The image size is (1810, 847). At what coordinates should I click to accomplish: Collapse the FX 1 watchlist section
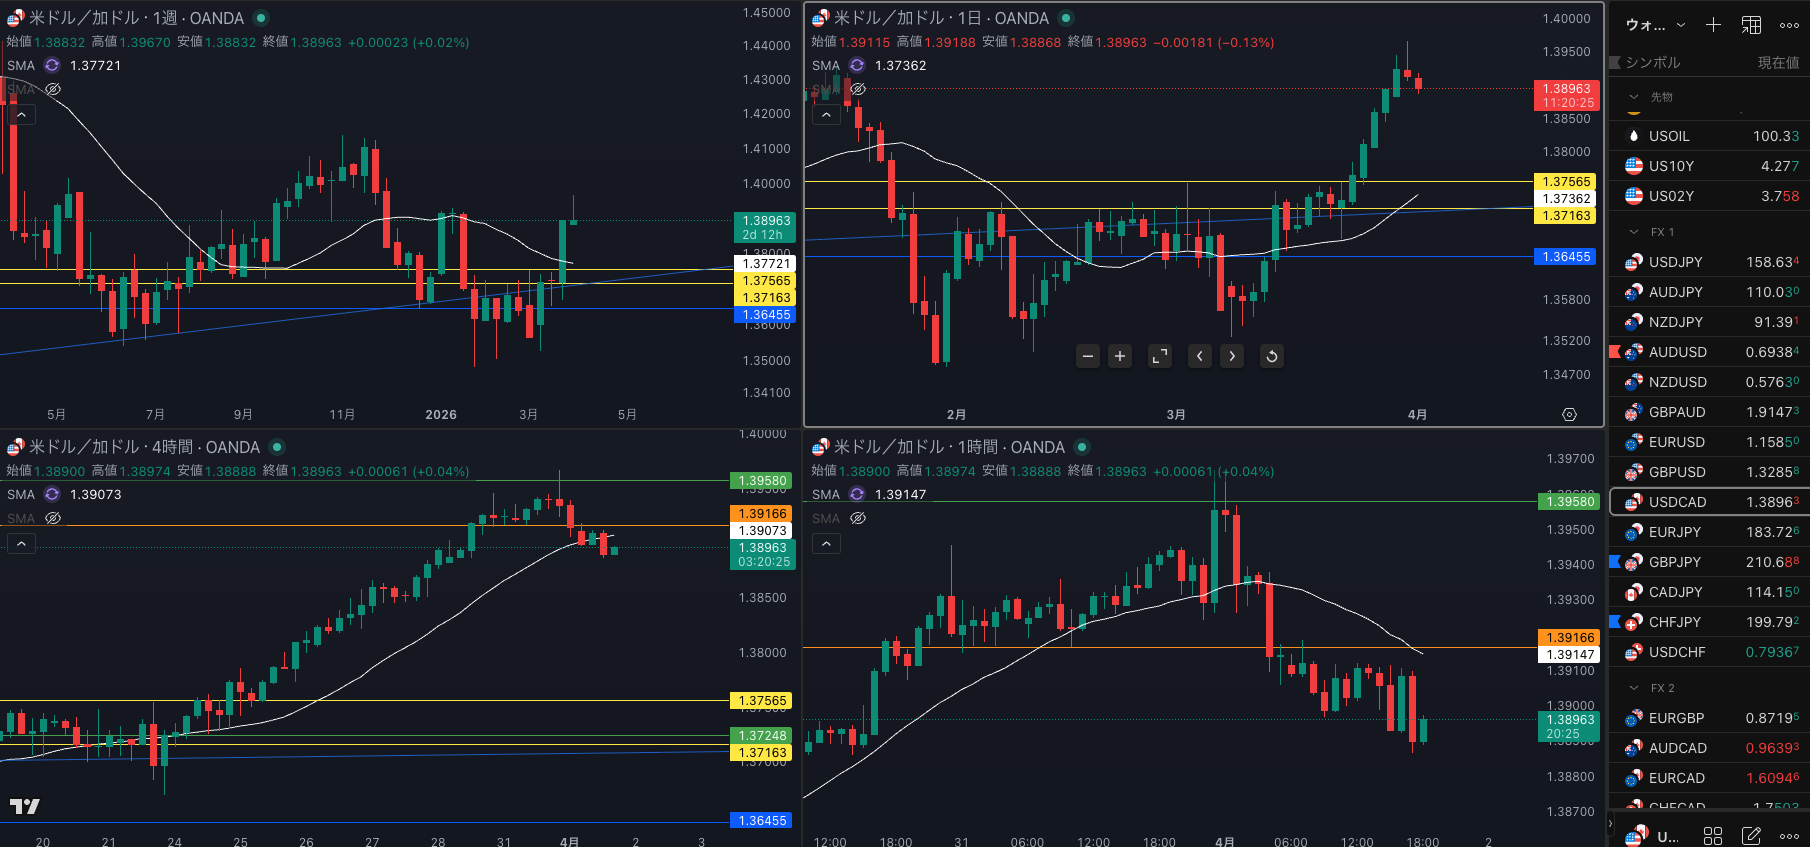pos(1634,232)
